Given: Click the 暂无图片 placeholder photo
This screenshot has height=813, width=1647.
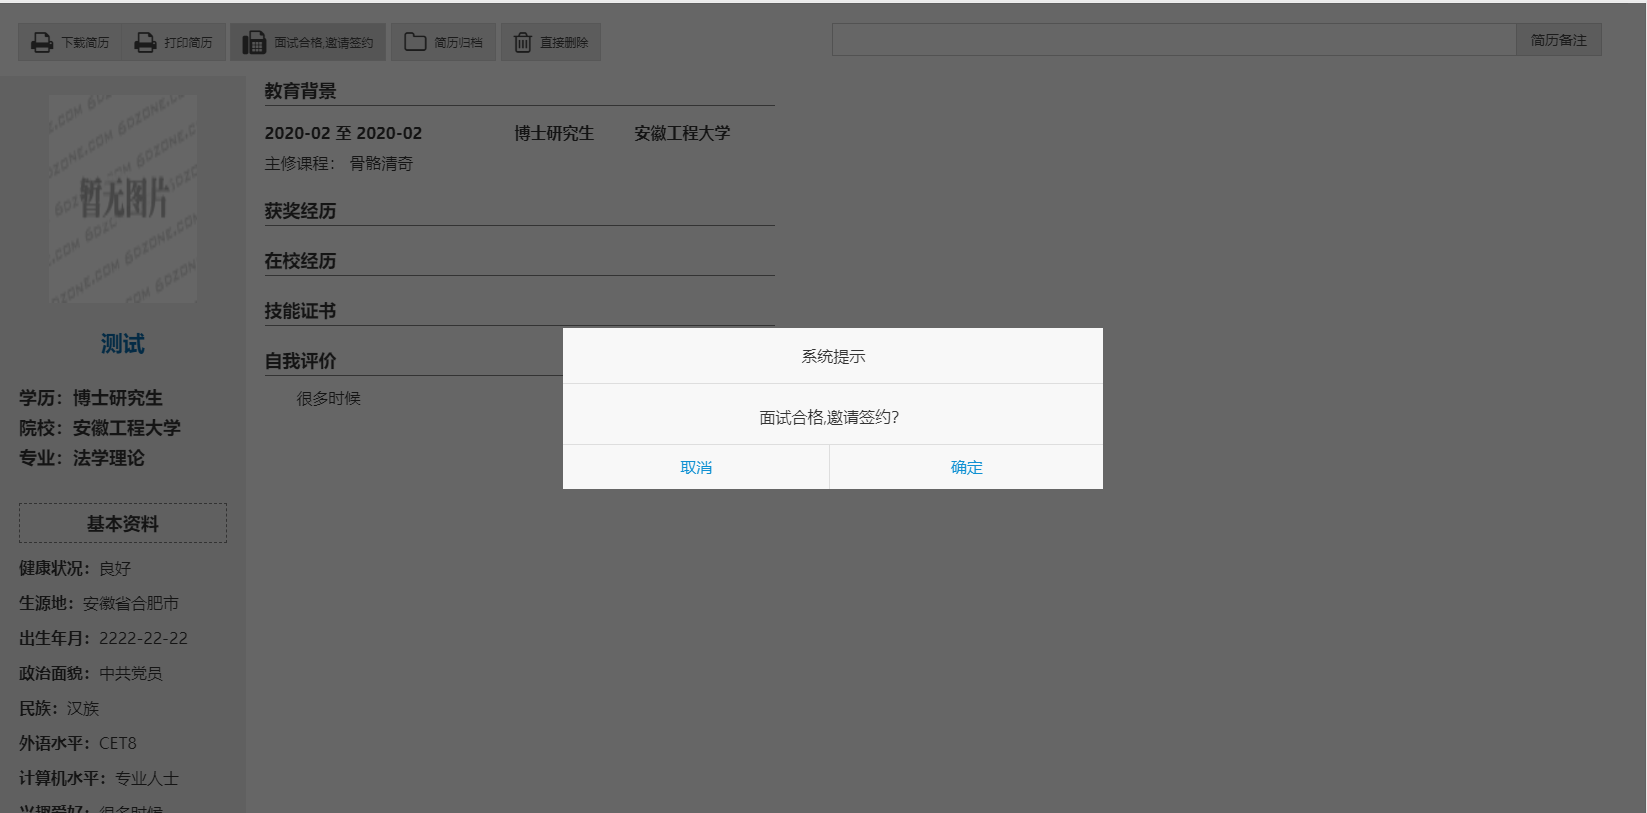Looking at the screenshot, I should pyautogui.click(x=123, y=198).
